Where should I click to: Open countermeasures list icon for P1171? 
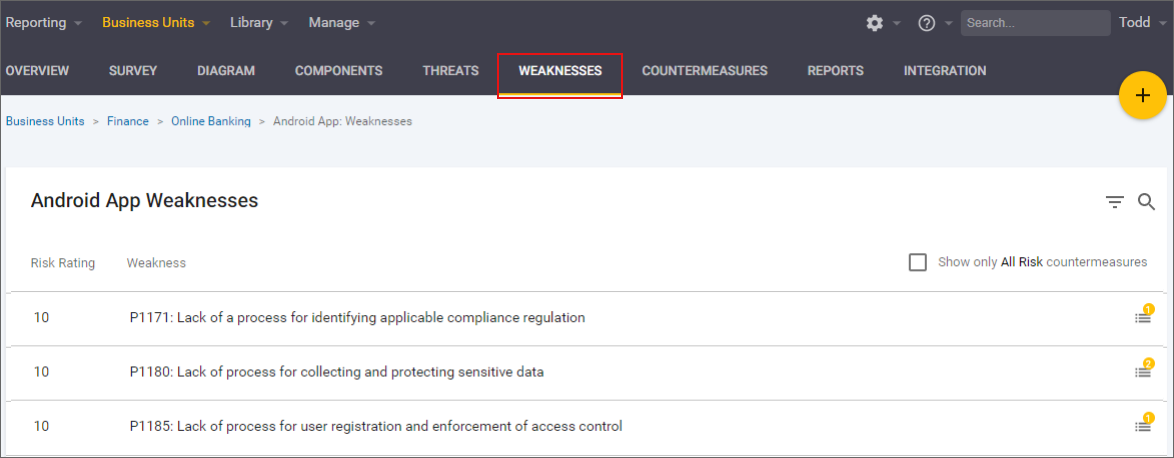(1142, 317)
